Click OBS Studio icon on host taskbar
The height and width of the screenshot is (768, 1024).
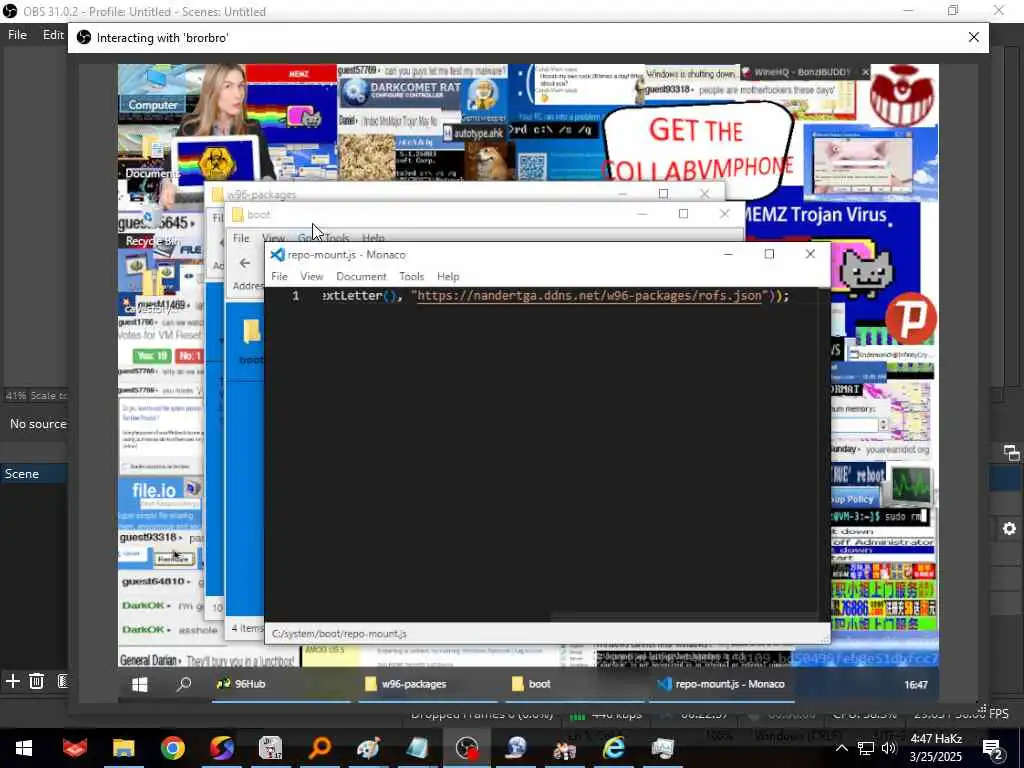pyautogui.click(x=466, y=748)
